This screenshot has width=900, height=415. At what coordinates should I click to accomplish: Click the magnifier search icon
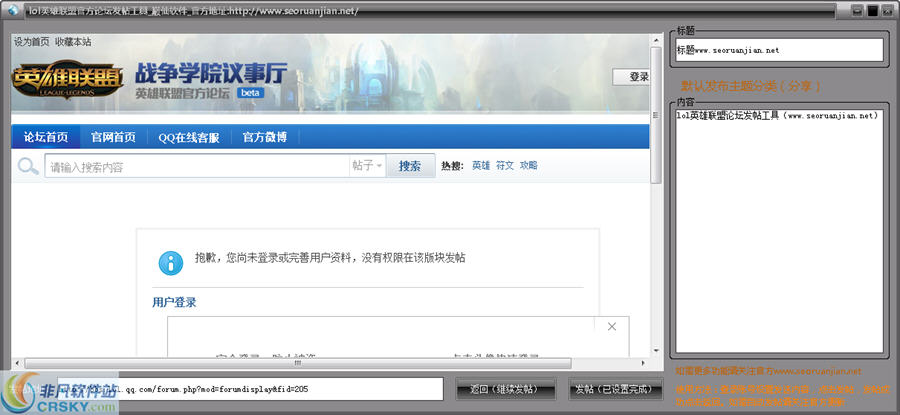pyautogui.click(x=28, y=166)
